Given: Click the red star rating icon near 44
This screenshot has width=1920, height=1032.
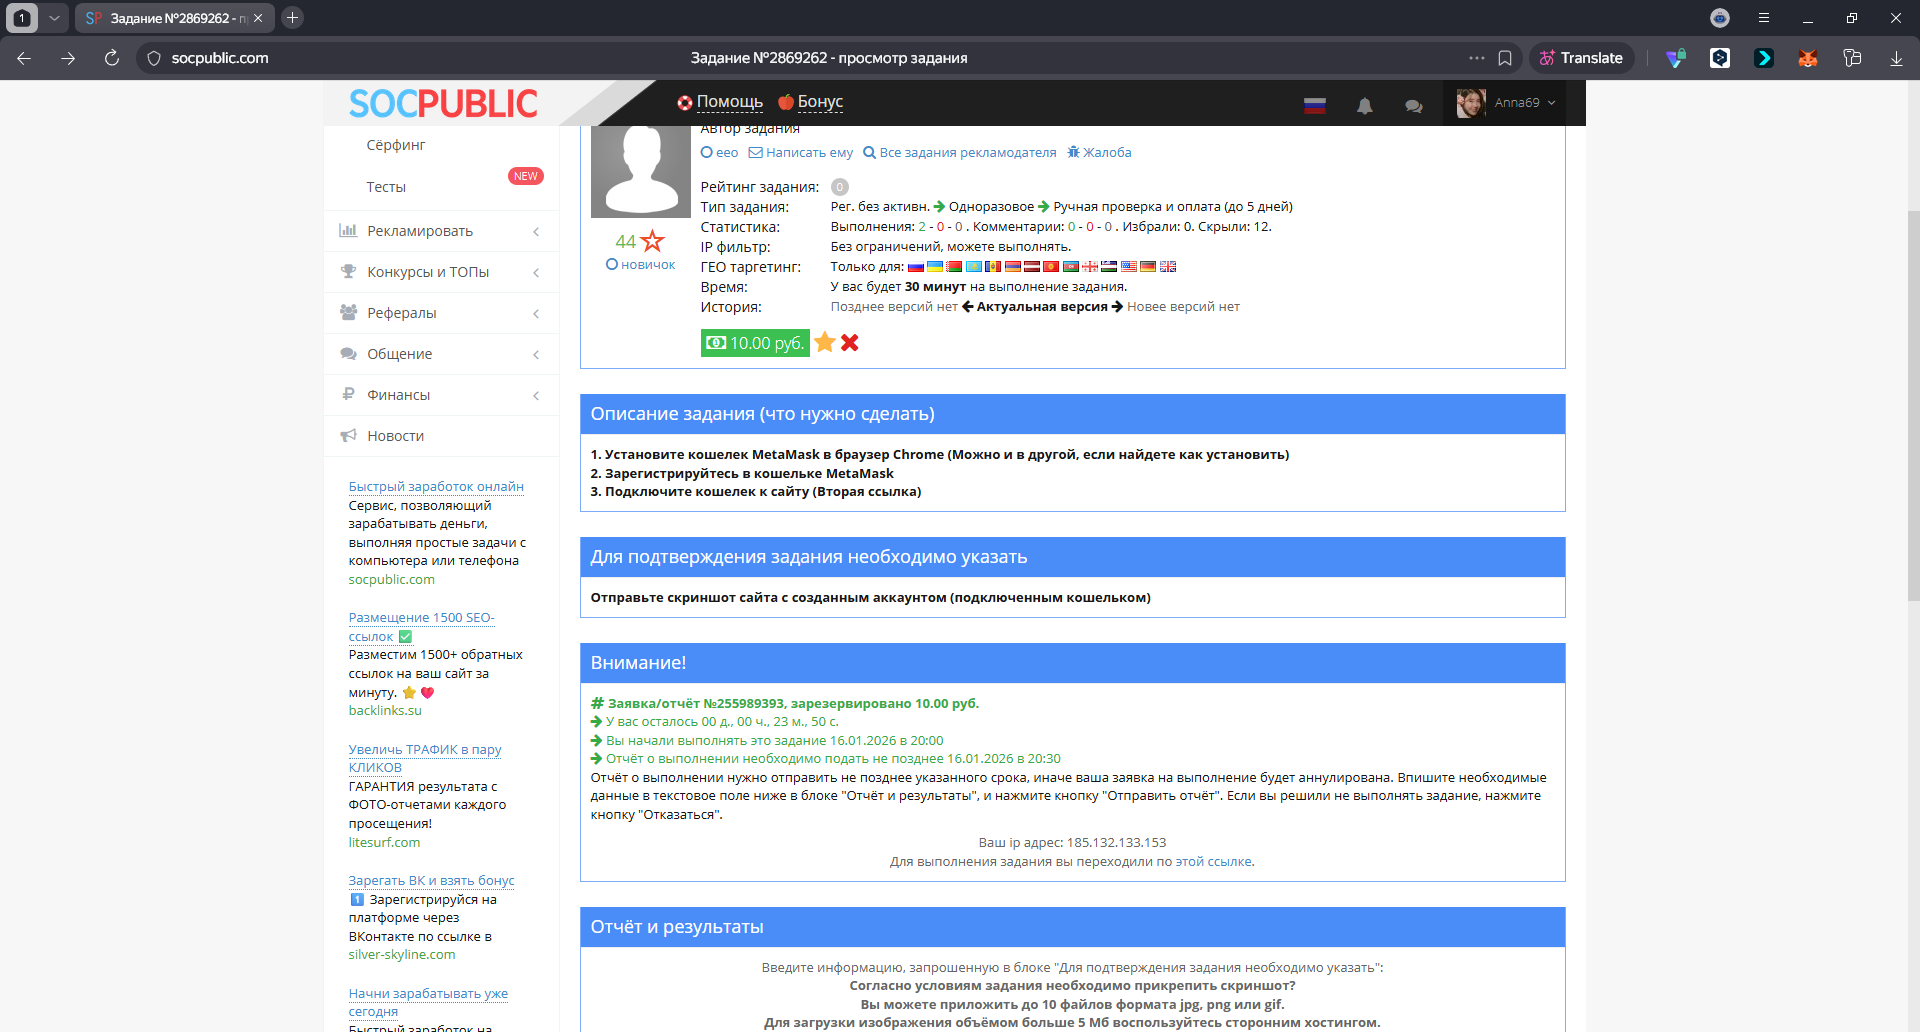Looking at the screenshot, I should click(x=653, y=241).
